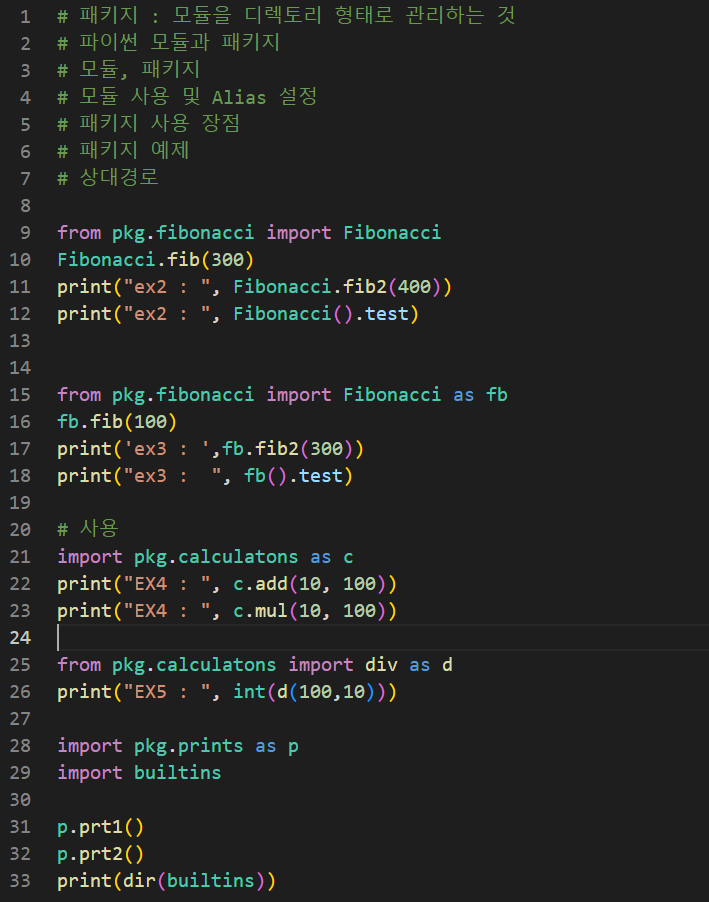The image size is (709, 902).
Task: Click alias 'd' at end of line 25
Action: [x=447, y=665]
